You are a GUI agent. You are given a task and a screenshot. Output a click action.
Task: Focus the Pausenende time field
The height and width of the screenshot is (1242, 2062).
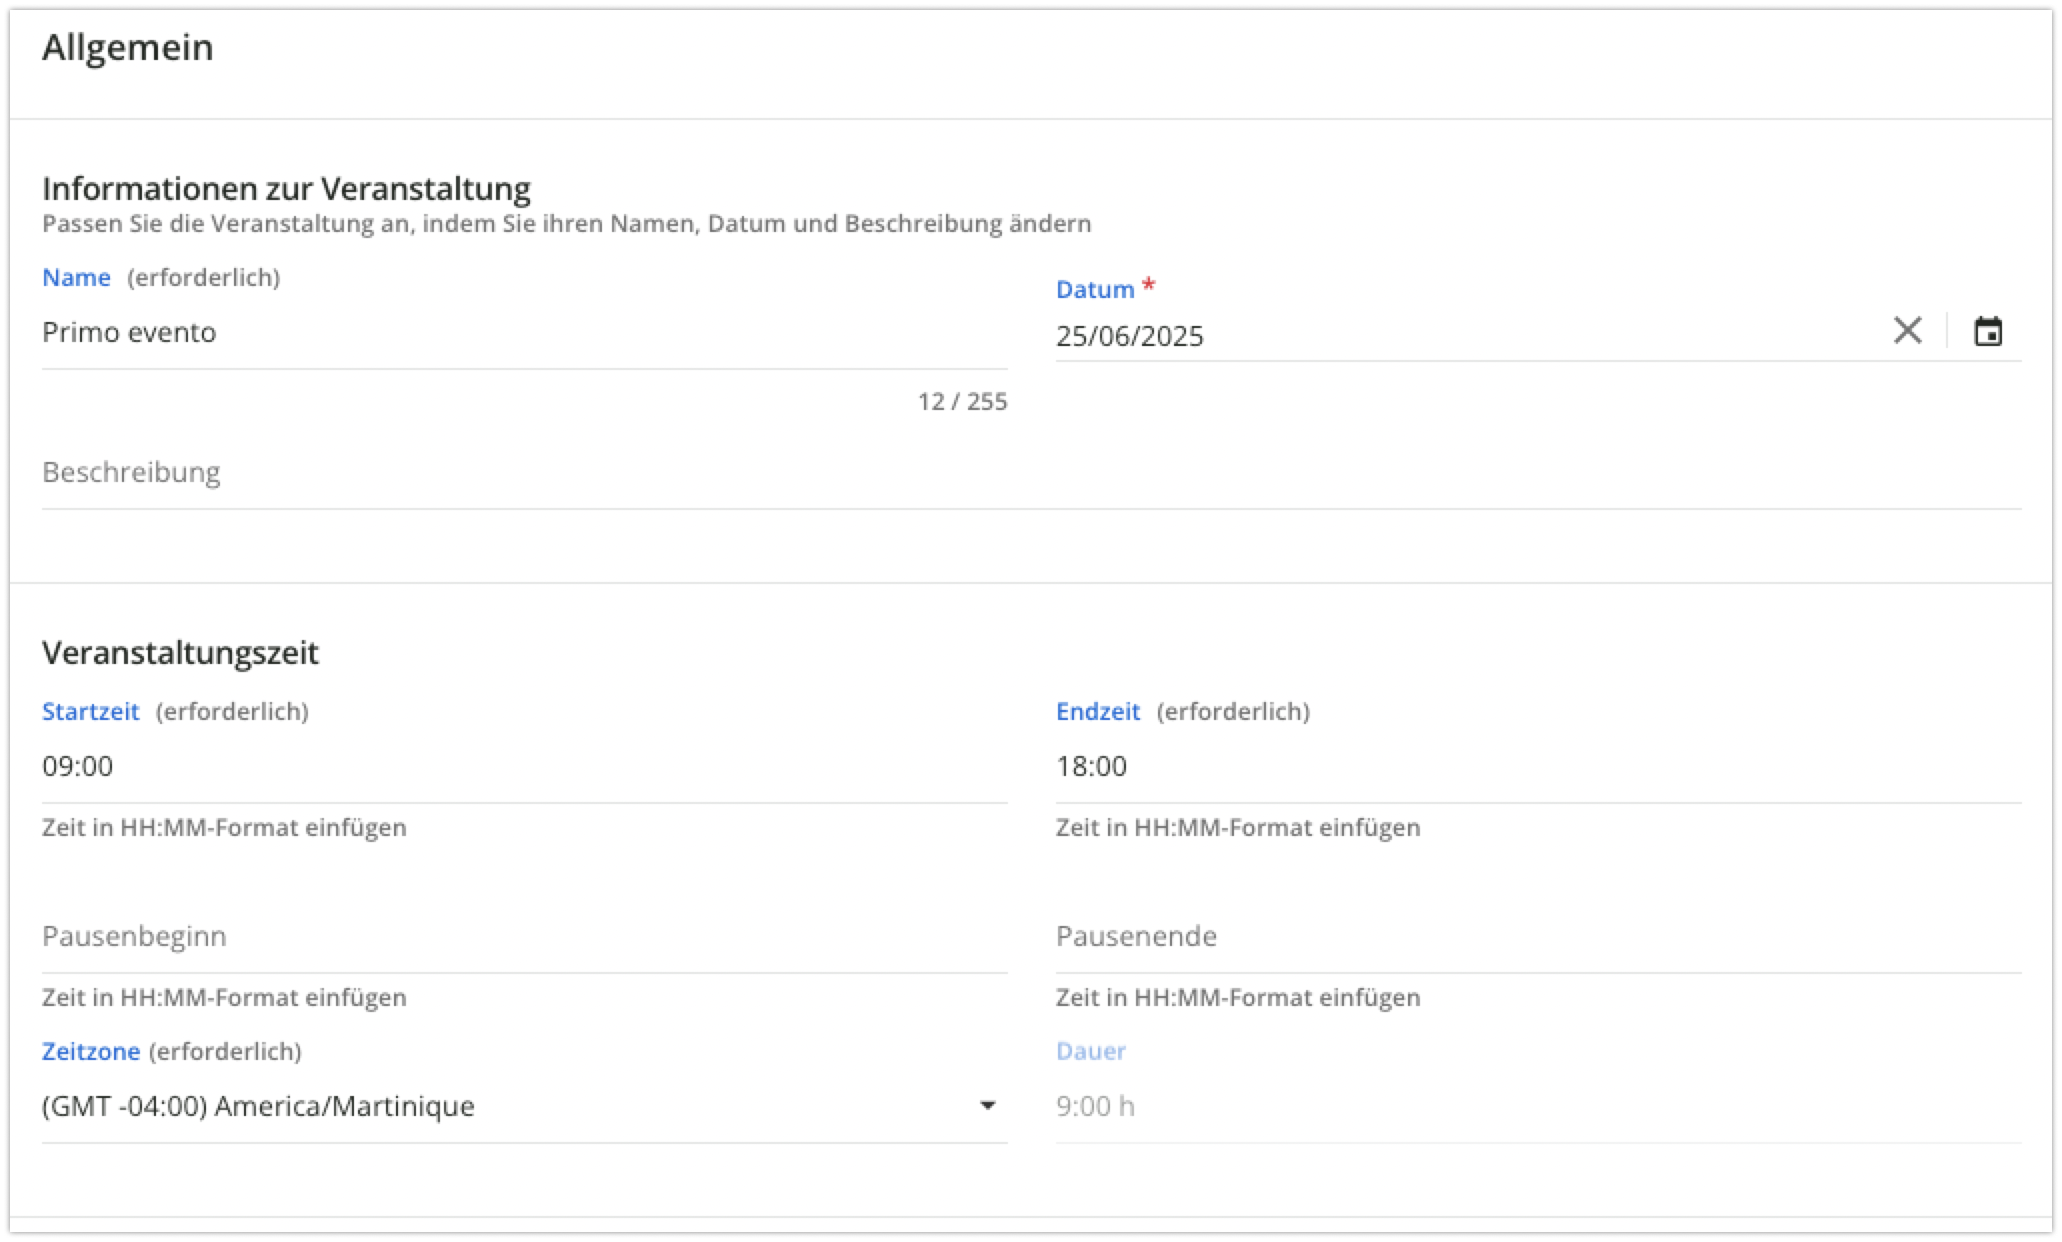point(1538,937)
